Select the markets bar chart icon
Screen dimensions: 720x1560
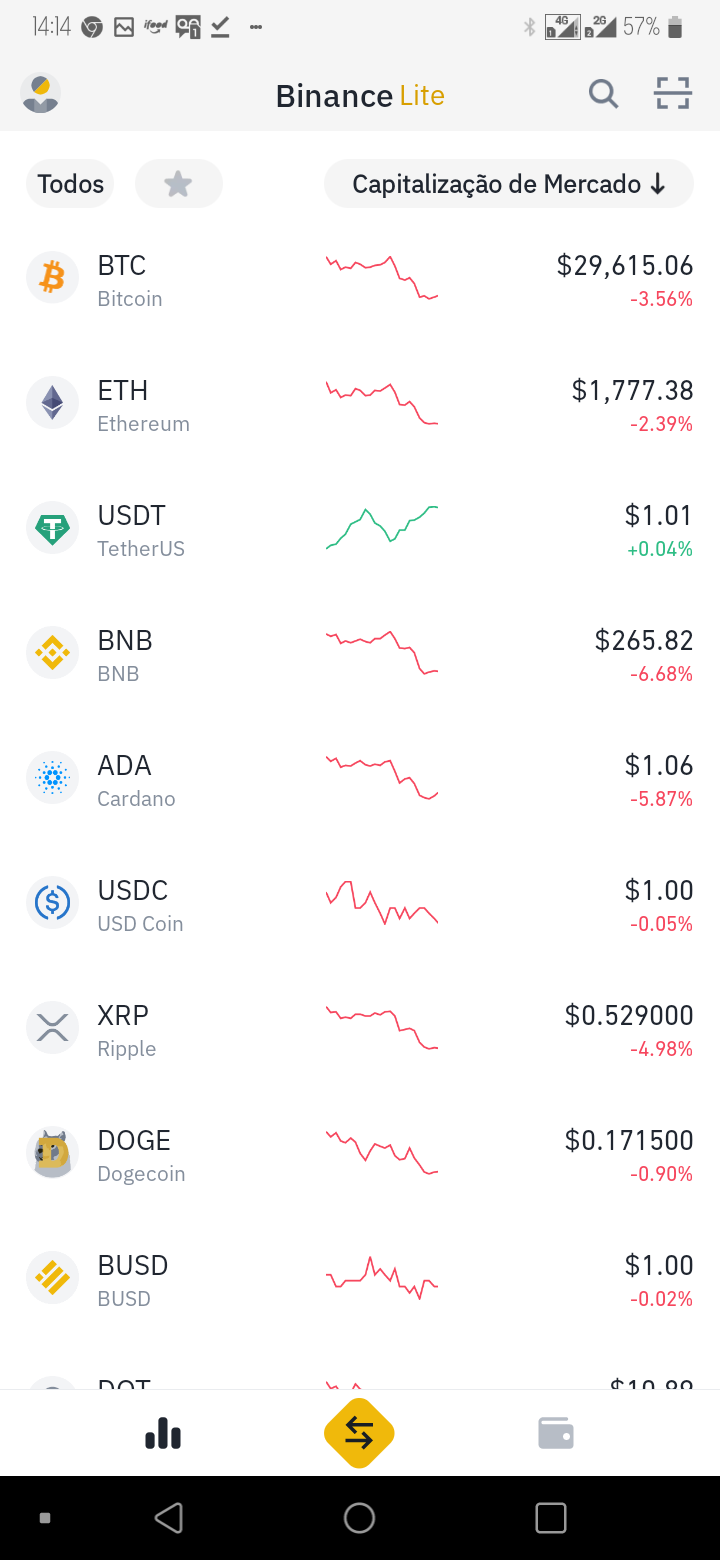pos(163,1433)
